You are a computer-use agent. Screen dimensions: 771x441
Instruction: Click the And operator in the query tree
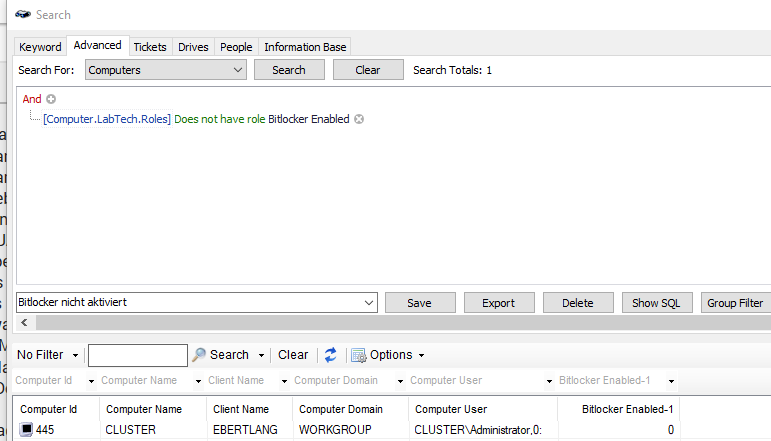[32, 99]
